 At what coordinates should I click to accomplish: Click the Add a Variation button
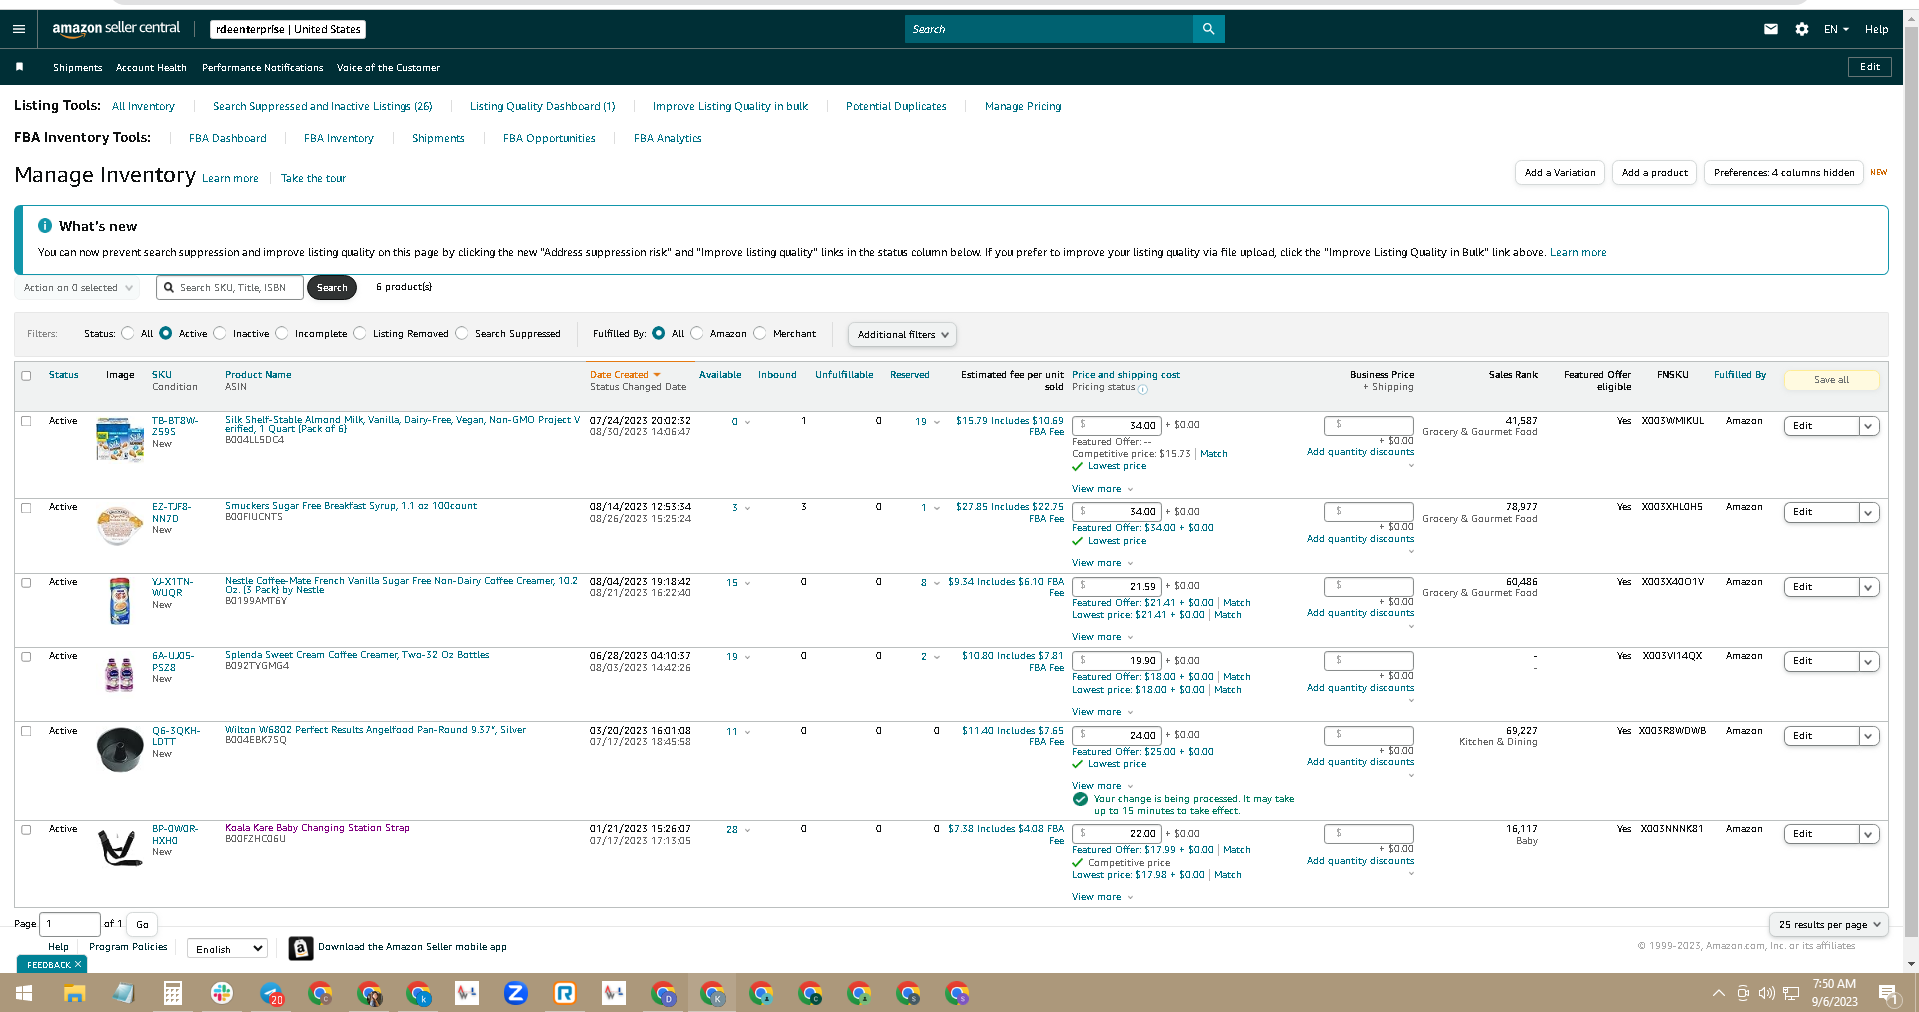1560,173
